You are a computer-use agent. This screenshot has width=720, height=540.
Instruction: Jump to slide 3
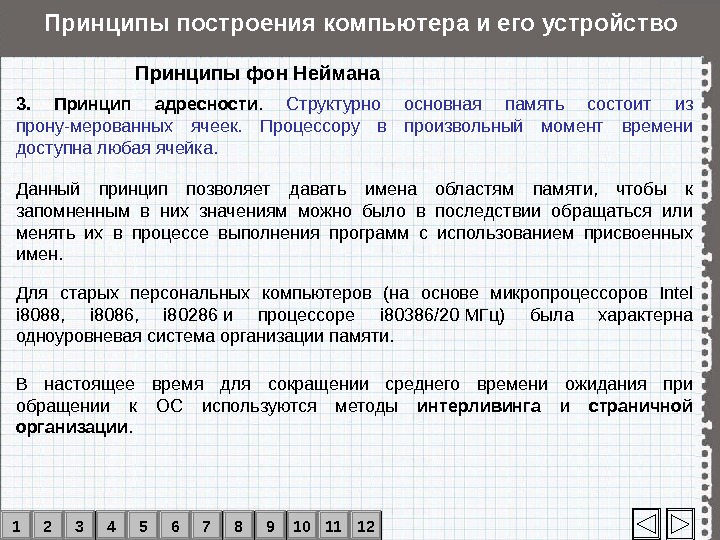79,526
